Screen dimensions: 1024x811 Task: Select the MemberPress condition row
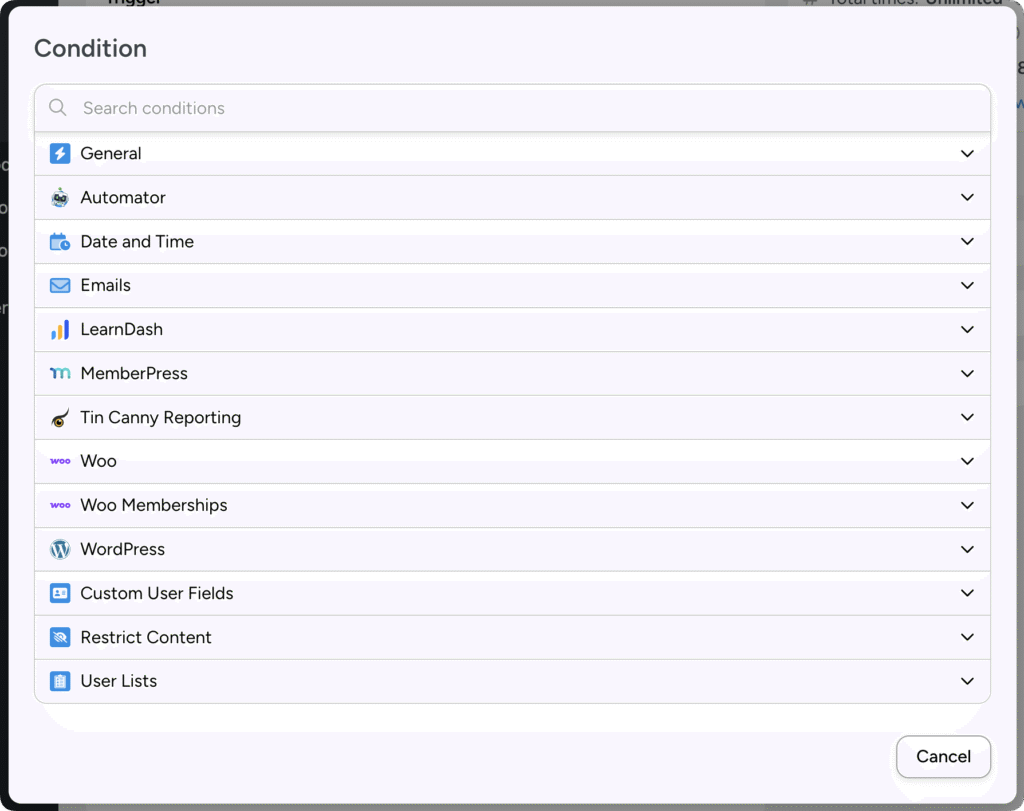[x=512, y=373]
